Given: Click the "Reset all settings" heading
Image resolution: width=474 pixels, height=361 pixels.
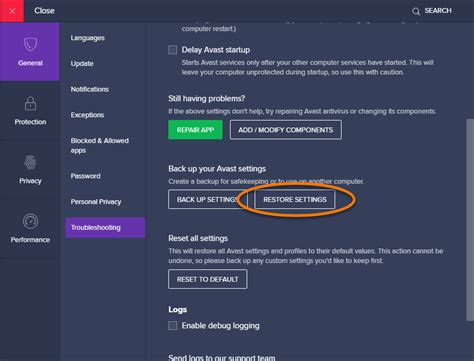Looking at the screenshot, I should (198, 238).
